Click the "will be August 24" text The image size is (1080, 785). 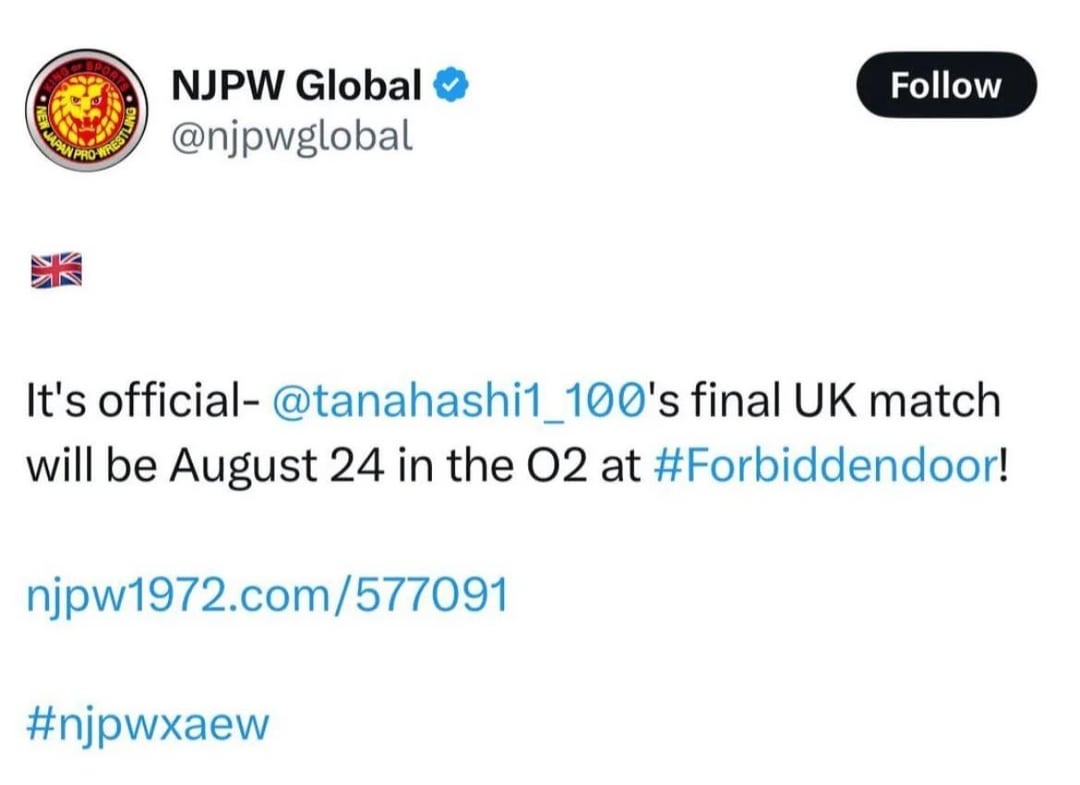205,466
